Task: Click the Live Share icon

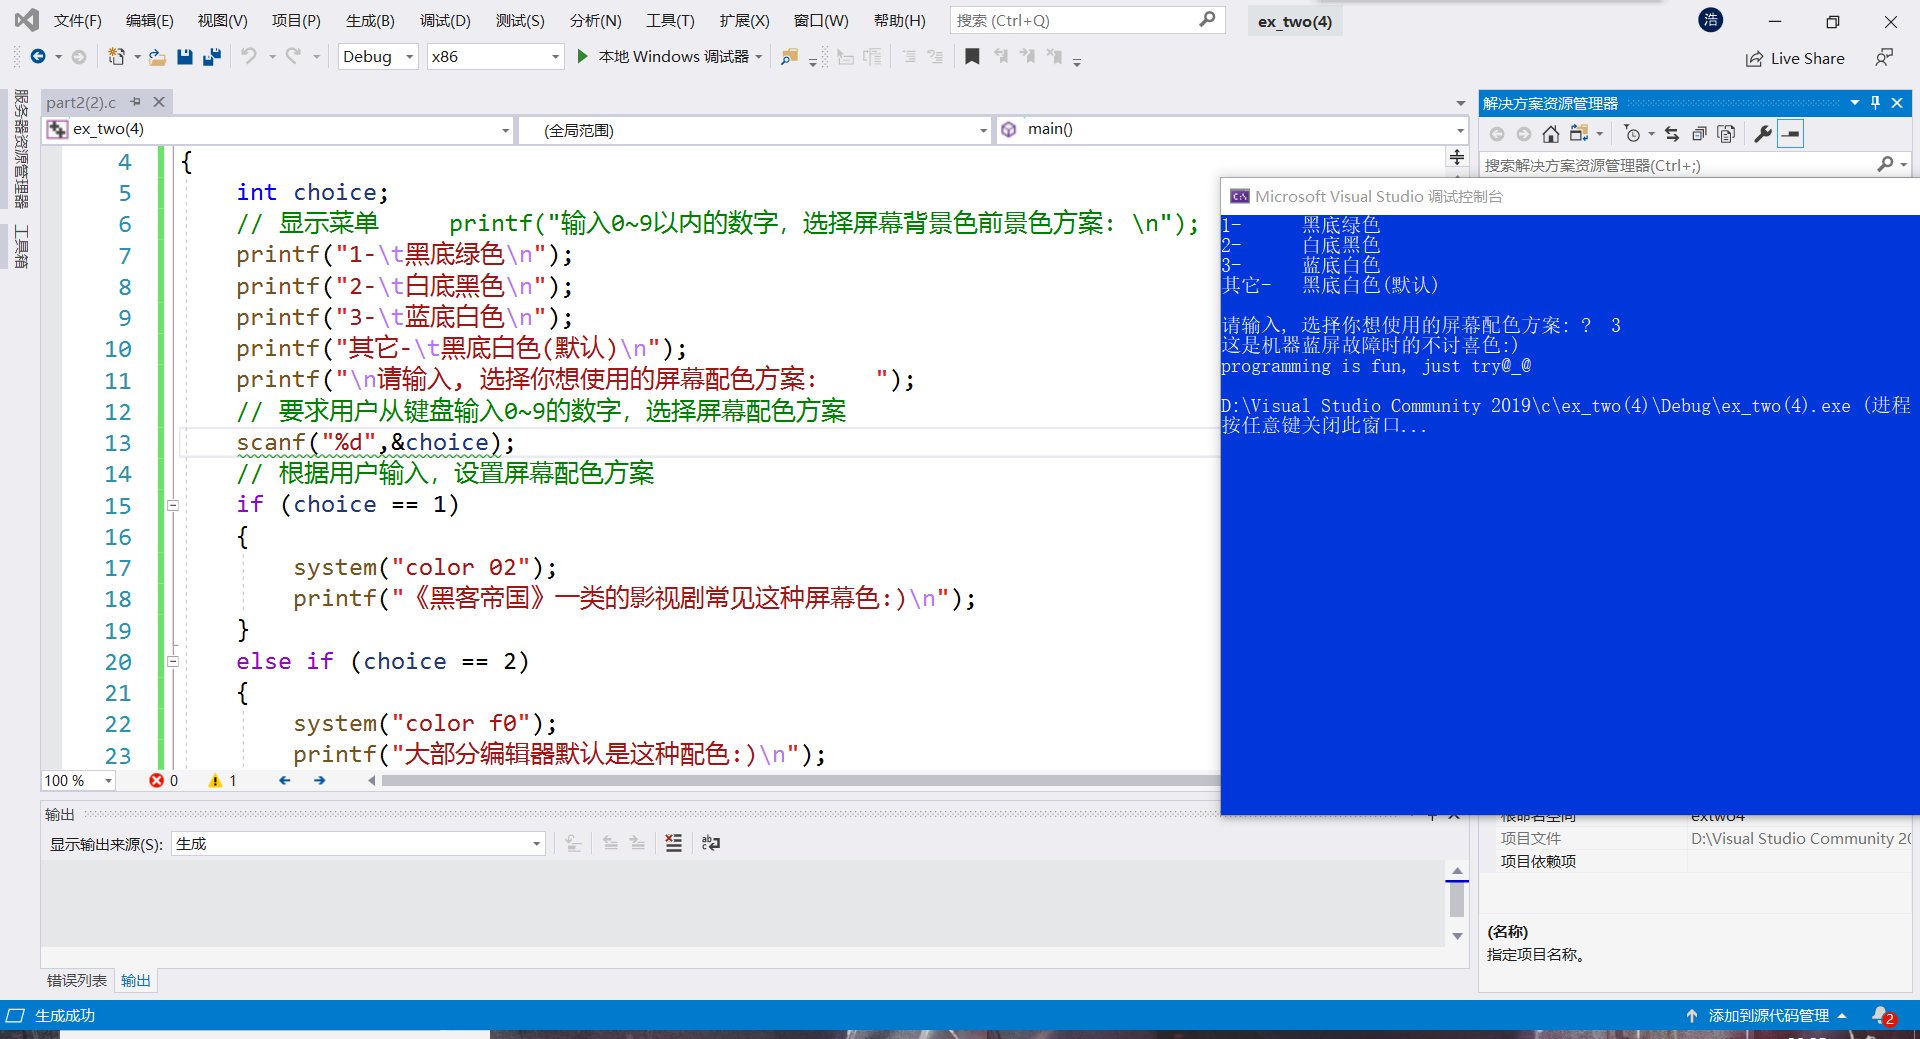Action: point(1754,59)
